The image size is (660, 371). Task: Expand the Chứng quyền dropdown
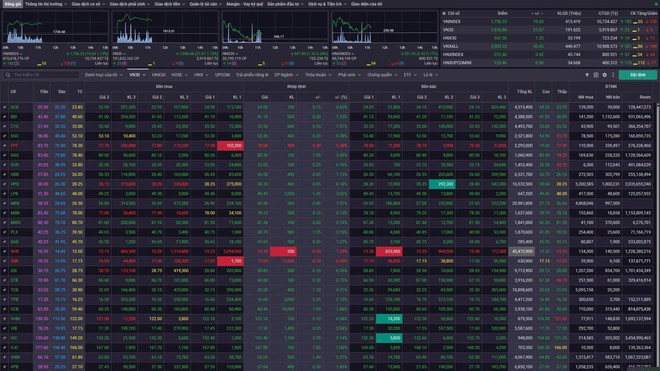coord(382,75)
